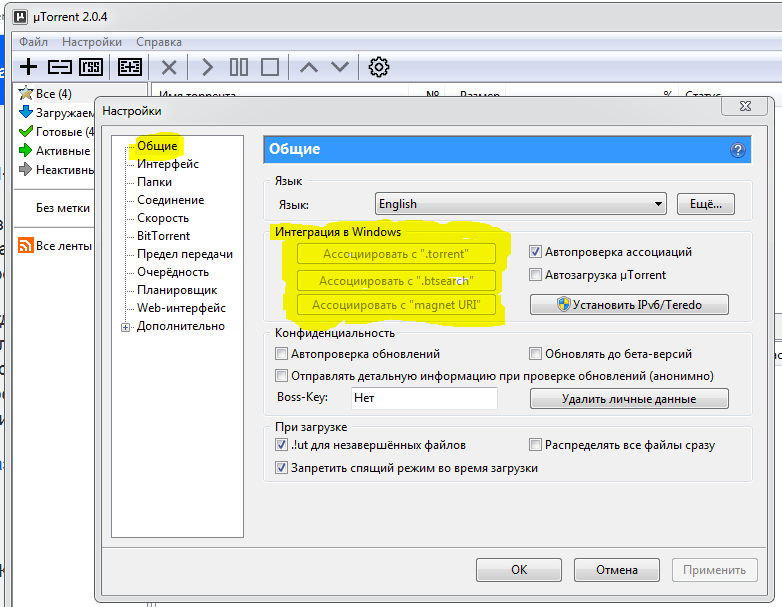Click the Start torrent arrow icon
Viewport: 782px width, 607px height.
pos(207,67)
